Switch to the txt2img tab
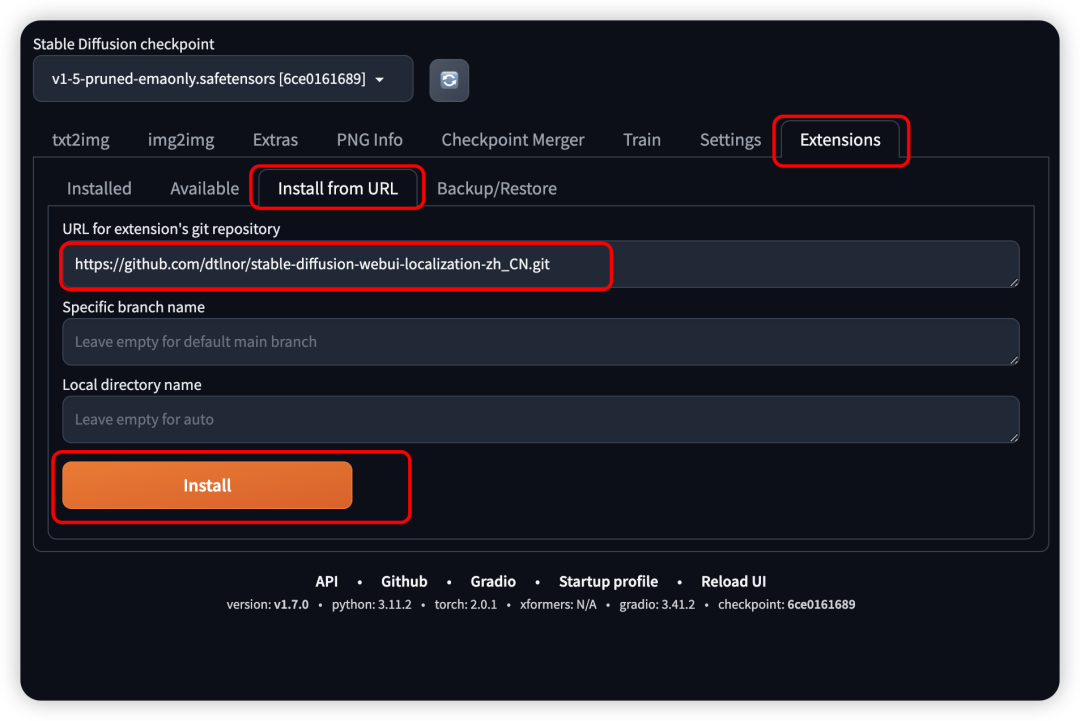The width and height of the screenshot is (1080, 721). pyautogui.click(x=81, y=140)
